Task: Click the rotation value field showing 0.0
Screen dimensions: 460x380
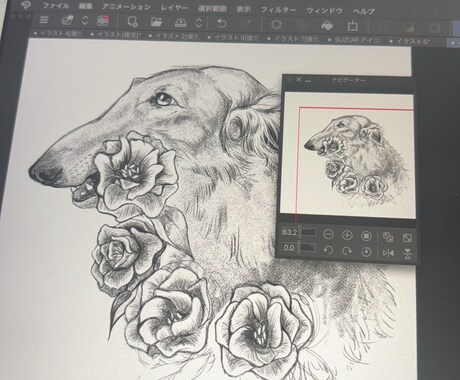Action: (x=289, y=248)
